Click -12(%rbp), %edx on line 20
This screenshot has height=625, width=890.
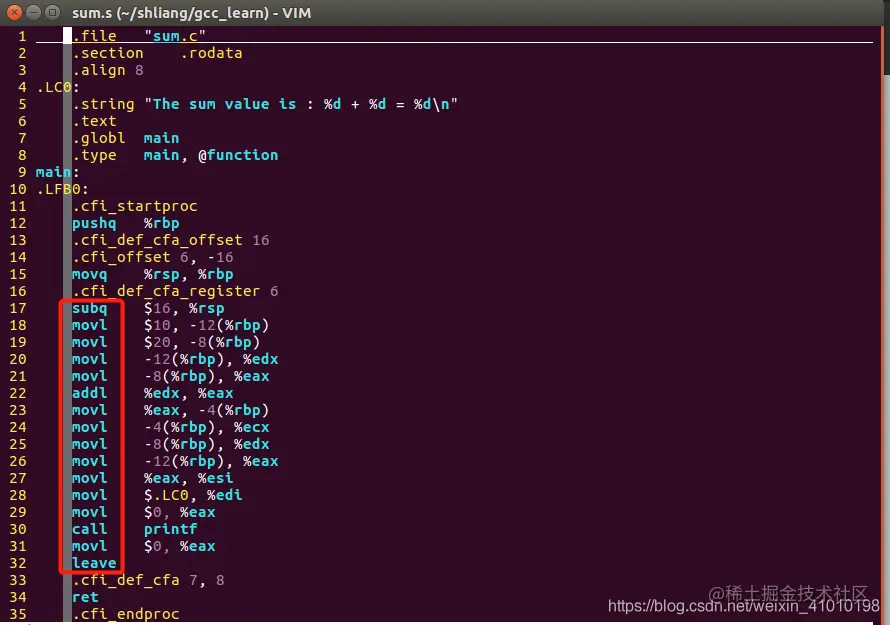pyautogui.click(x=211, y=359)
